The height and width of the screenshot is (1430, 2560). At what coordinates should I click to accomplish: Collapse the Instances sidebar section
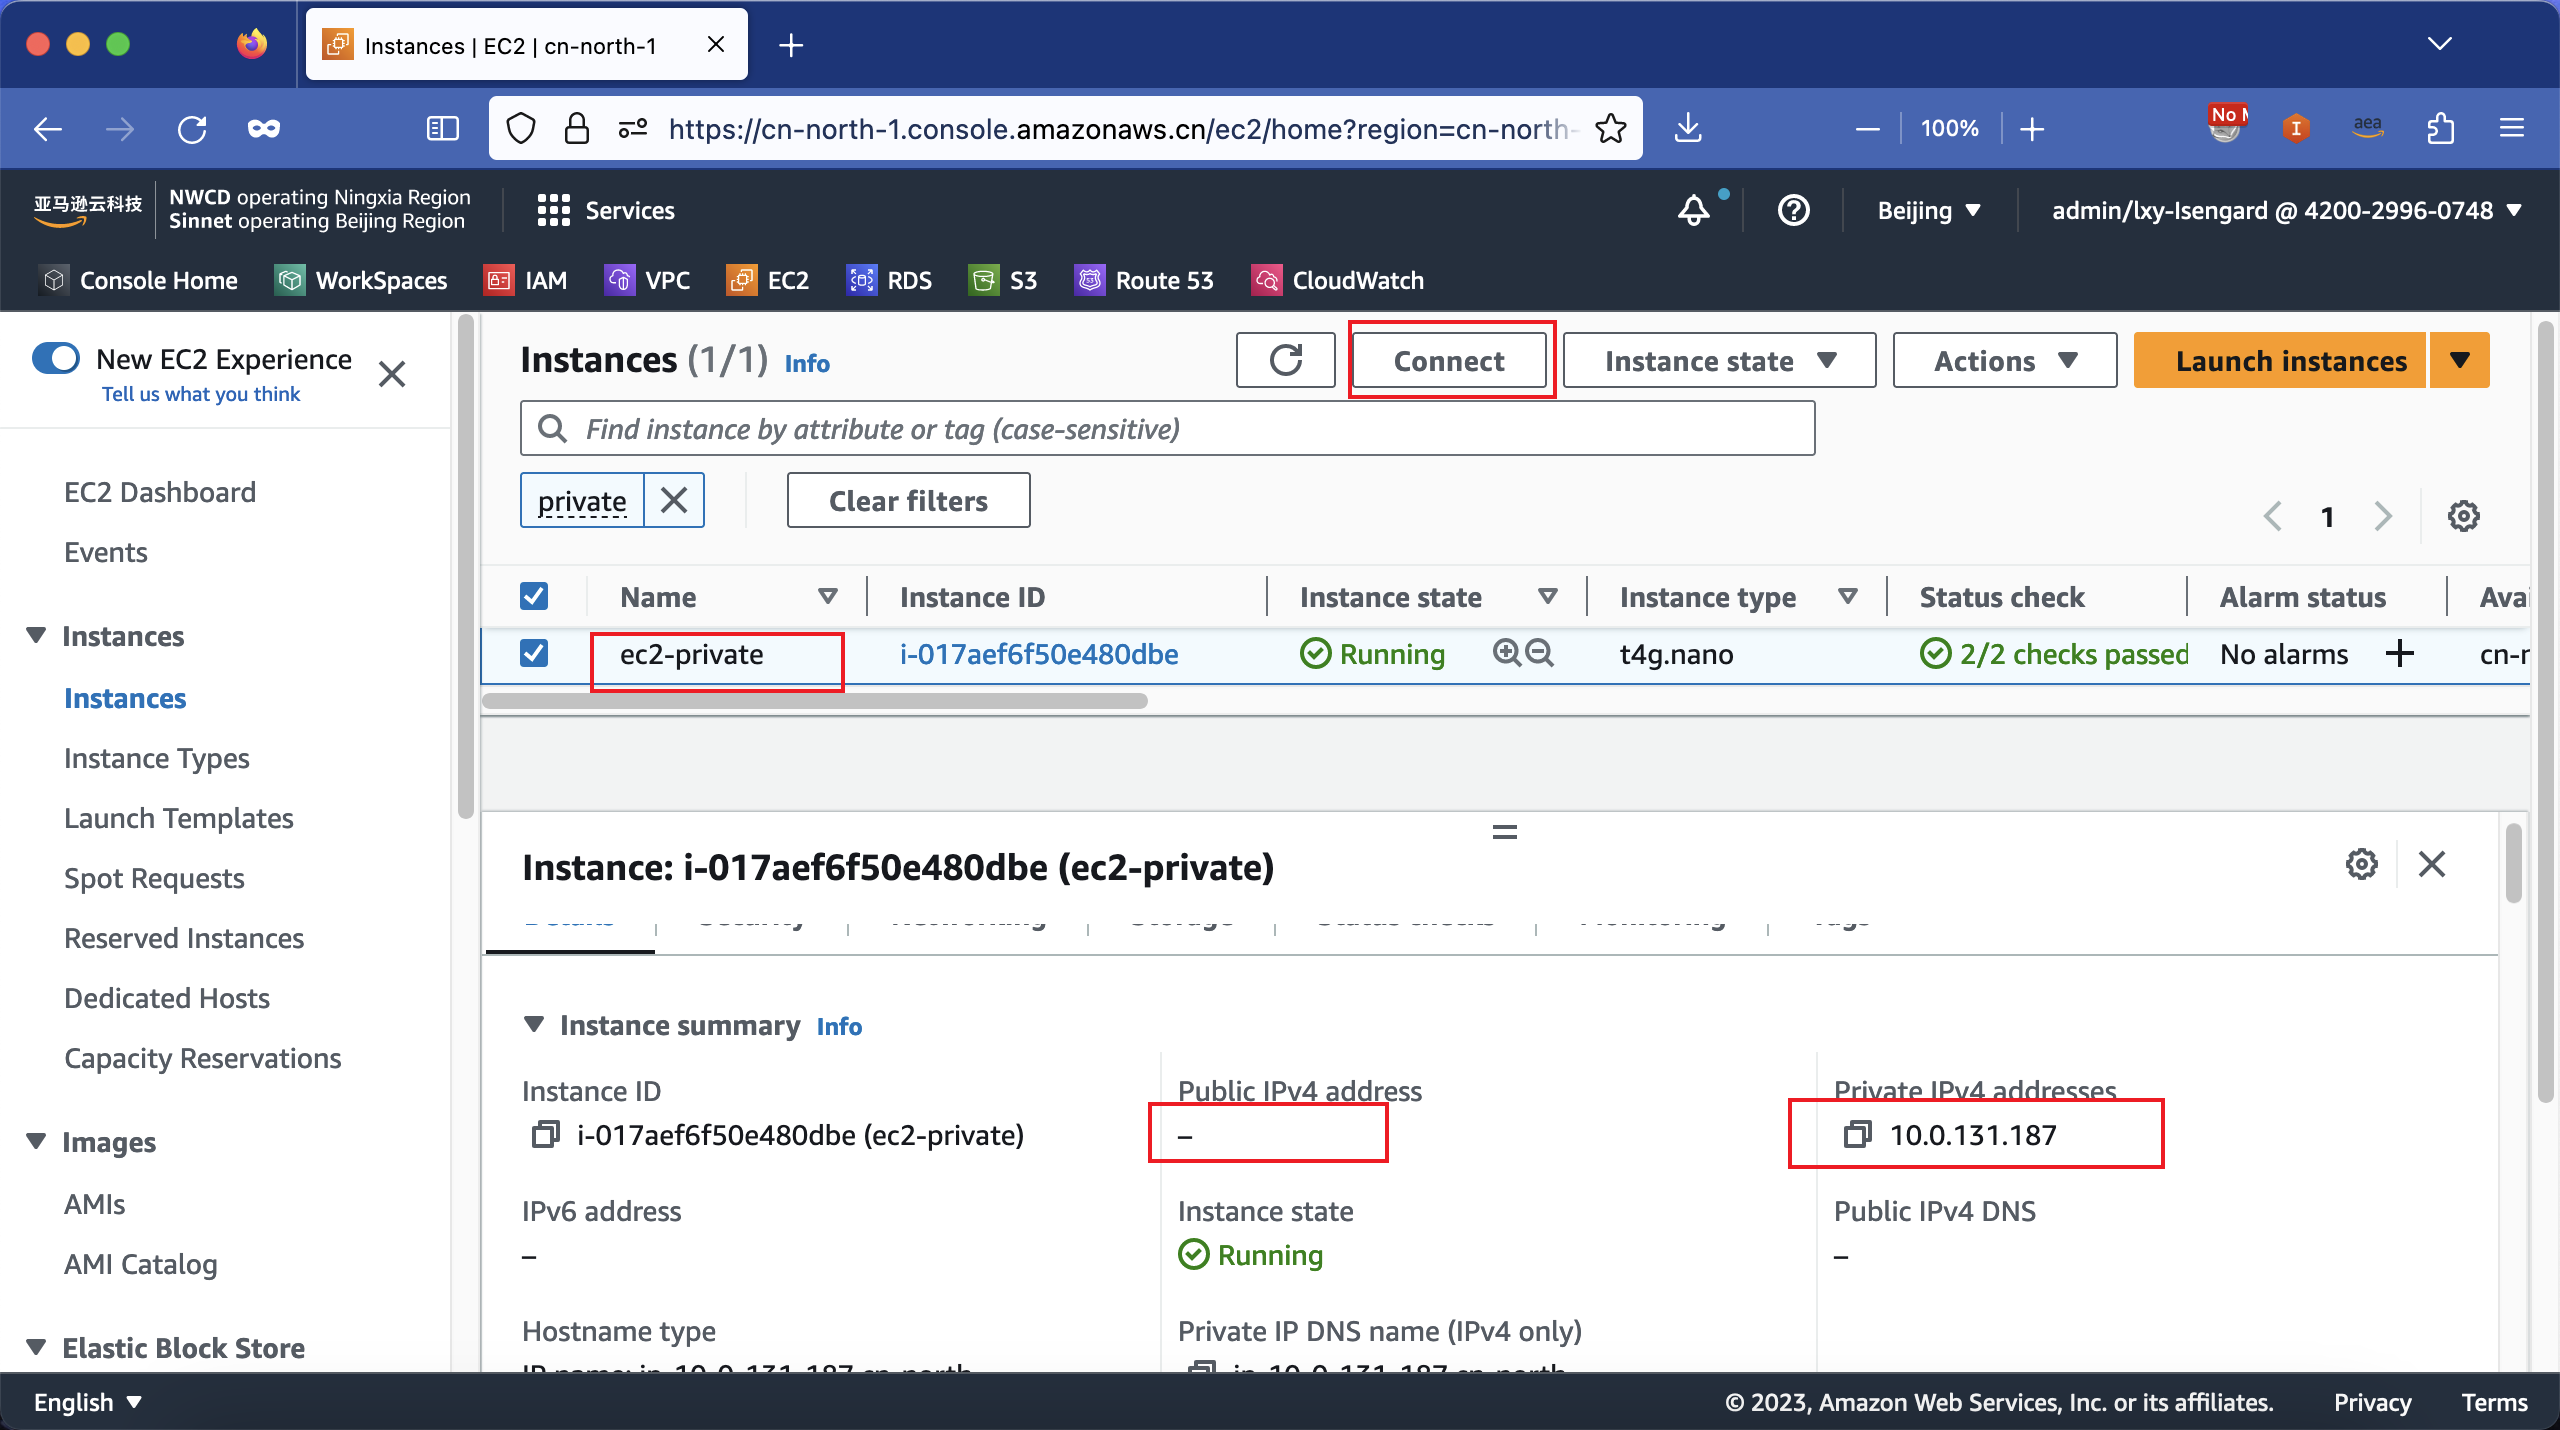point(36,636)
